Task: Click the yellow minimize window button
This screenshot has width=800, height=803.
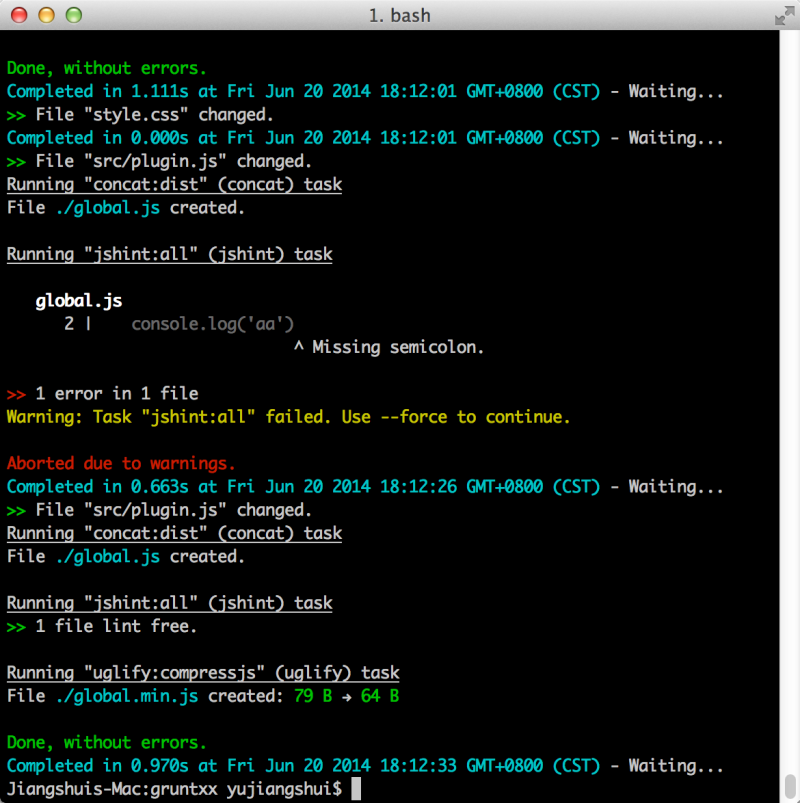Action: click(47, 15)
